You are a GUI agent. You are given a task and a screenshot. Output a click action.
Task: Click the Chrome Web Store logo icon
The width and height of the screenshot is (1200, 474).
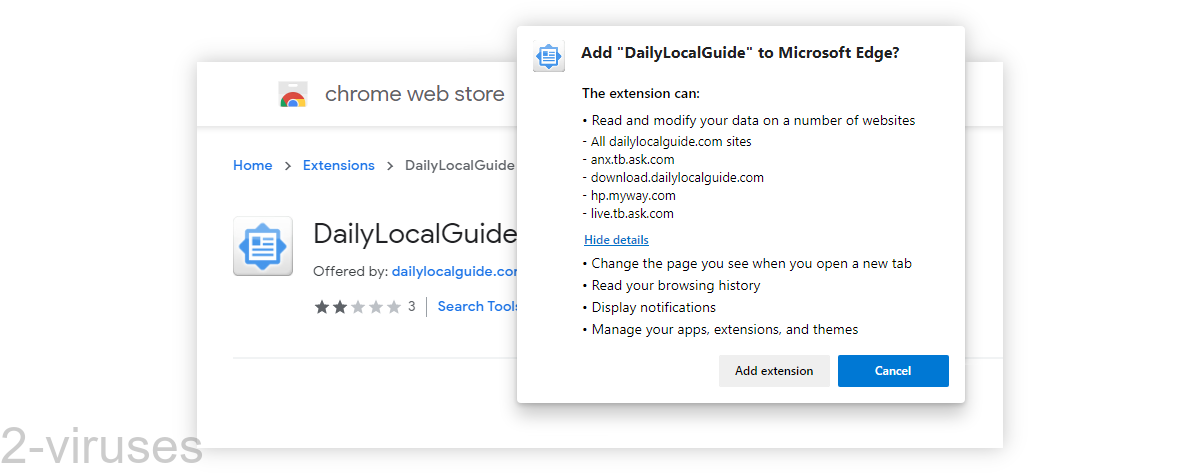(x=292, y=95)
